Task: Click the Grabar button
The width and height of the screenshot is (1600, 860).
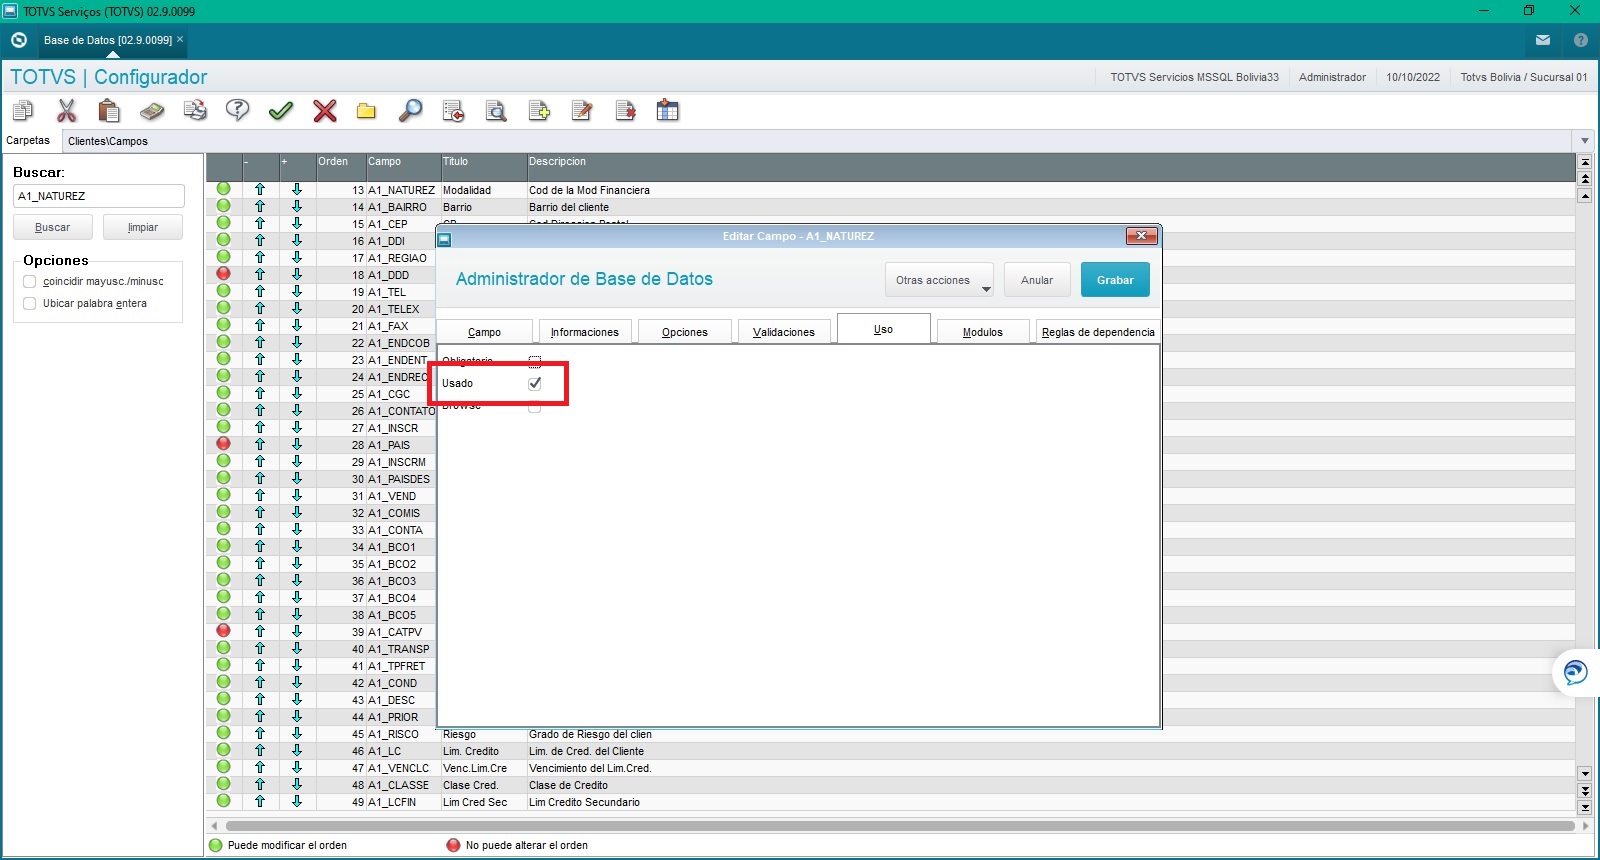Action: (x=1115, y=280)
